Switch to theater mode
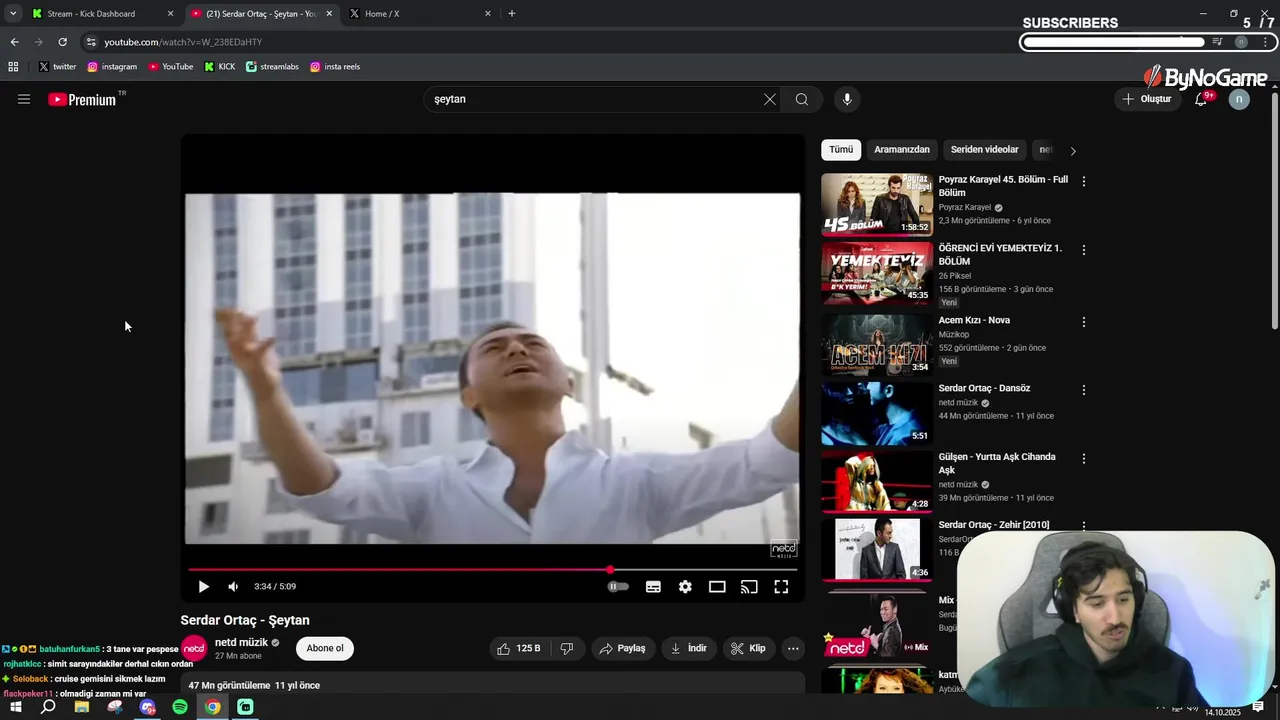 tap(717, 587)
